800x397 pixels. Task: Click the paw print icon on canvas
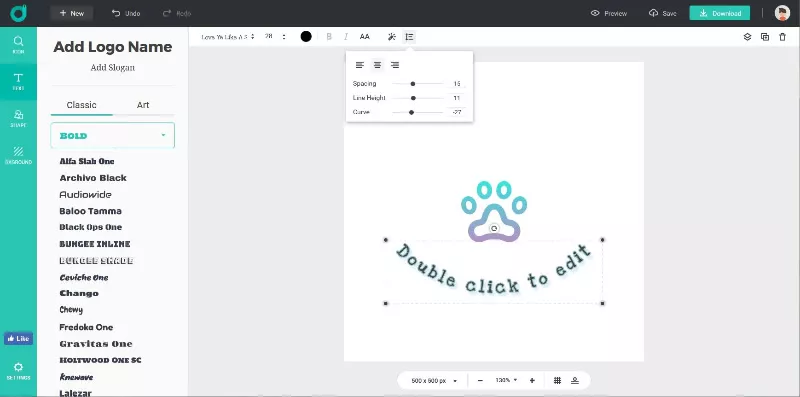(494, 211)
